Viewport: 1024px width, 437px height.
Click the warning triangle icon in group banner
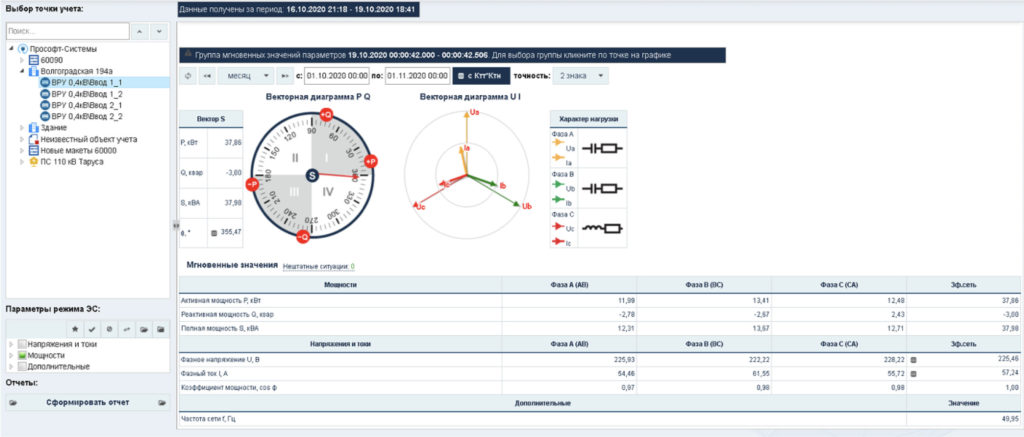coord(187,55)
